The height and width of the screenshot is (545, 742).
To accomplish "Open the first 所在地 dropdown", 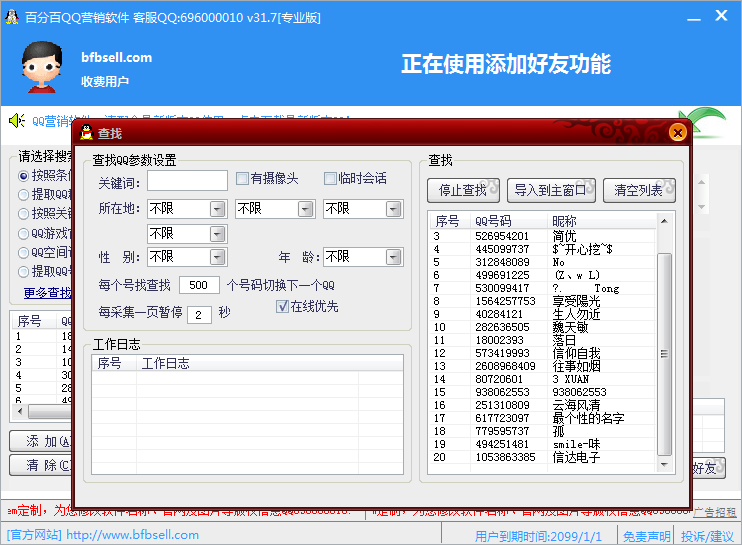I will click(x=216, y=209).
